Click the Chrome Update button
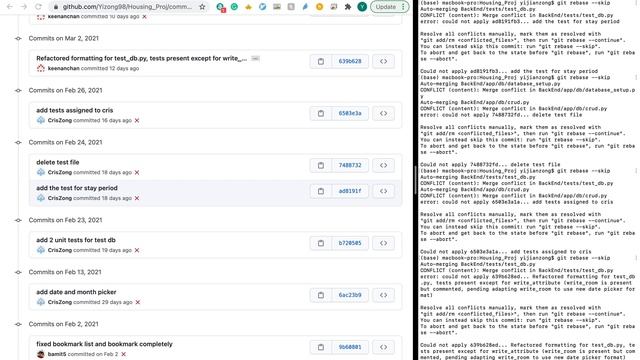640x360 pixels. (389, 7)
